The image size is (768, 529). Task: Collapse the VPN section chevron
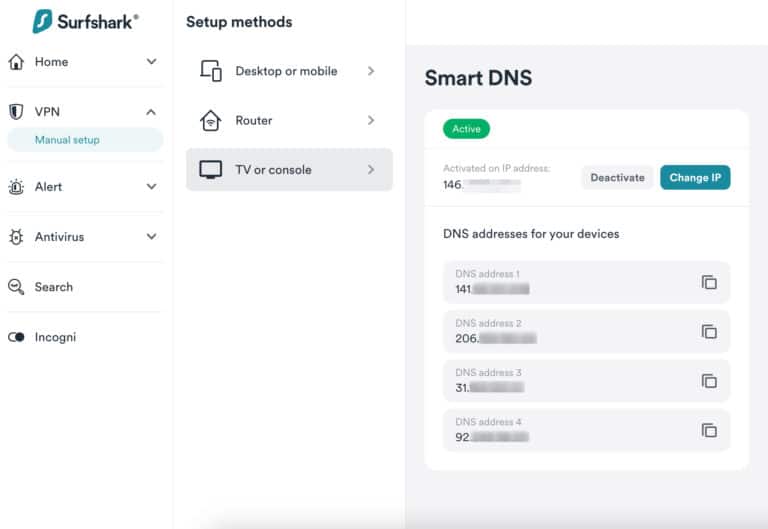pos(151,112)
